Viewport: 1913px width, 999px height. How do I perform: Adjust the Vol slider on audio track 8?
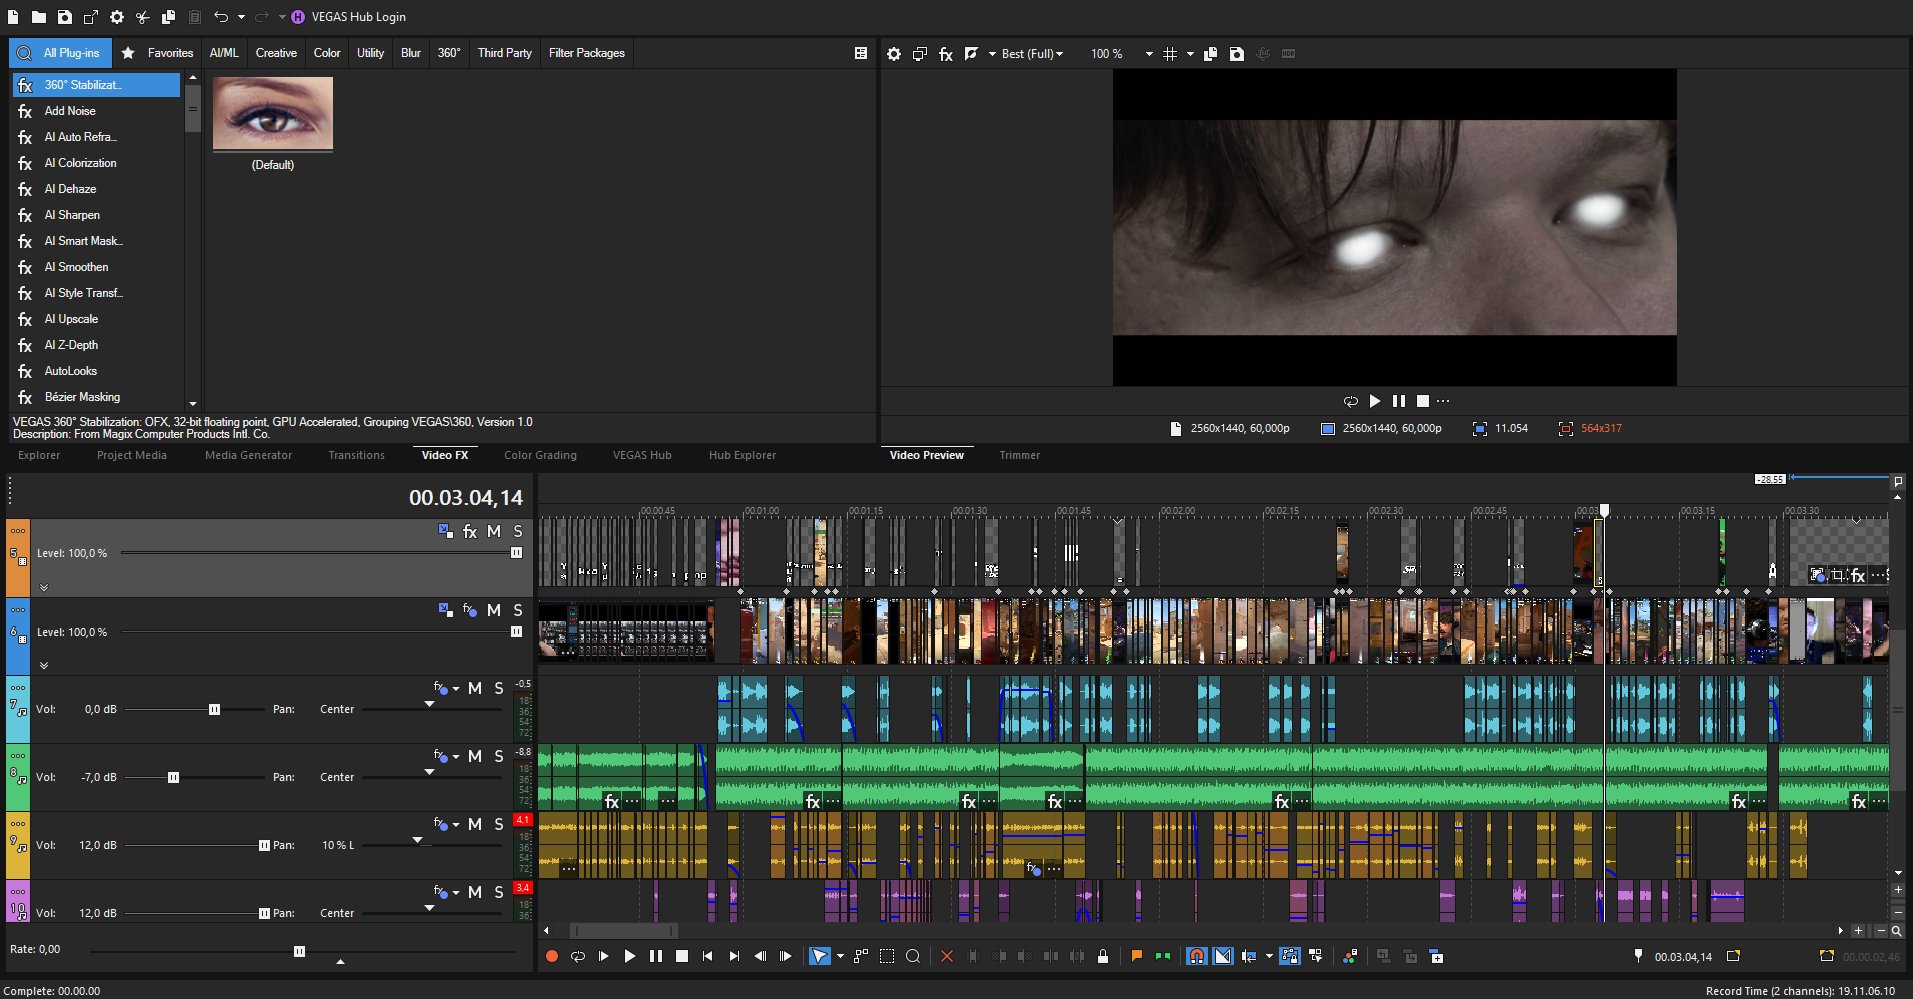173,777
